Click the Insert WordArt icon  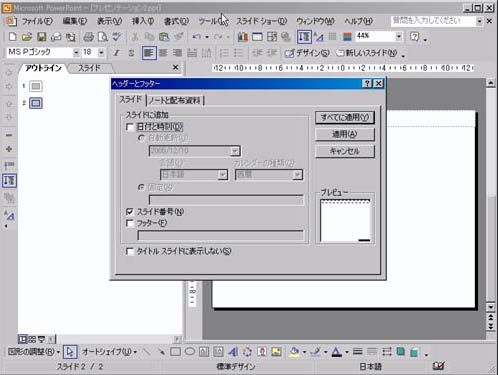coord(233,351)
